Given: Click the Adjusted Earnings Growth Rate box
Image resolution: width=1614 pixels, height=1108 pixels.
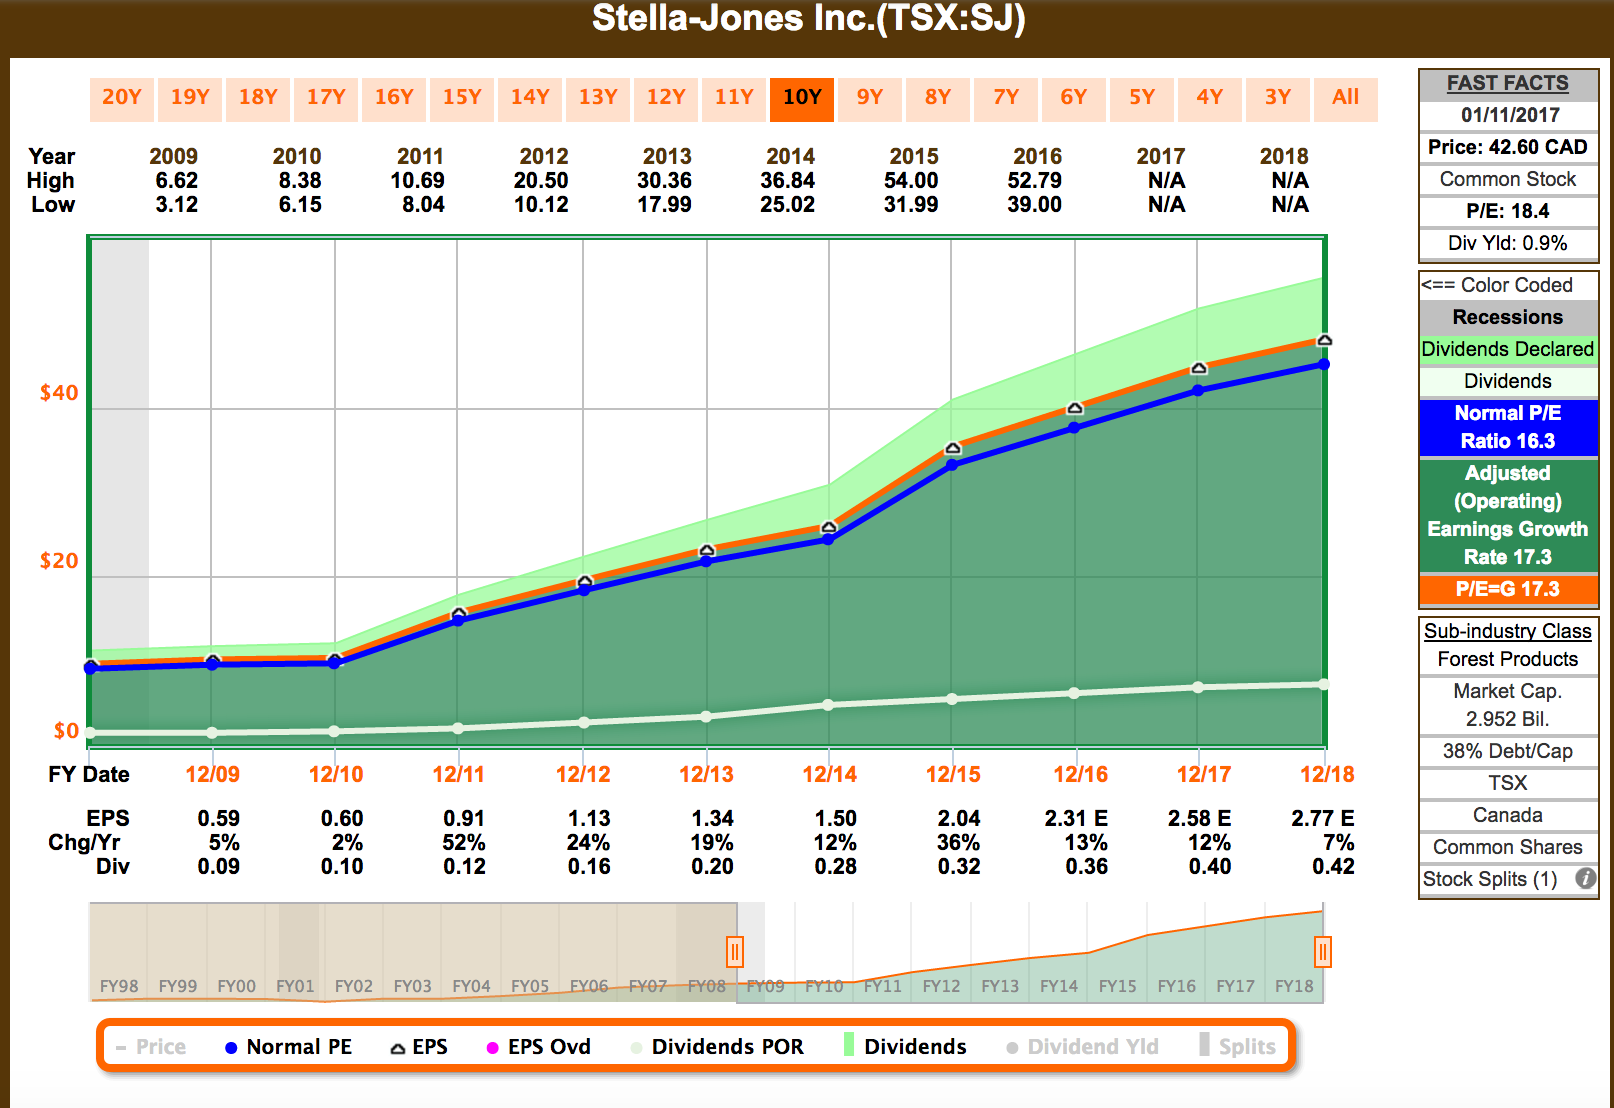Looking at the screenshot, I should (1508, 515).
